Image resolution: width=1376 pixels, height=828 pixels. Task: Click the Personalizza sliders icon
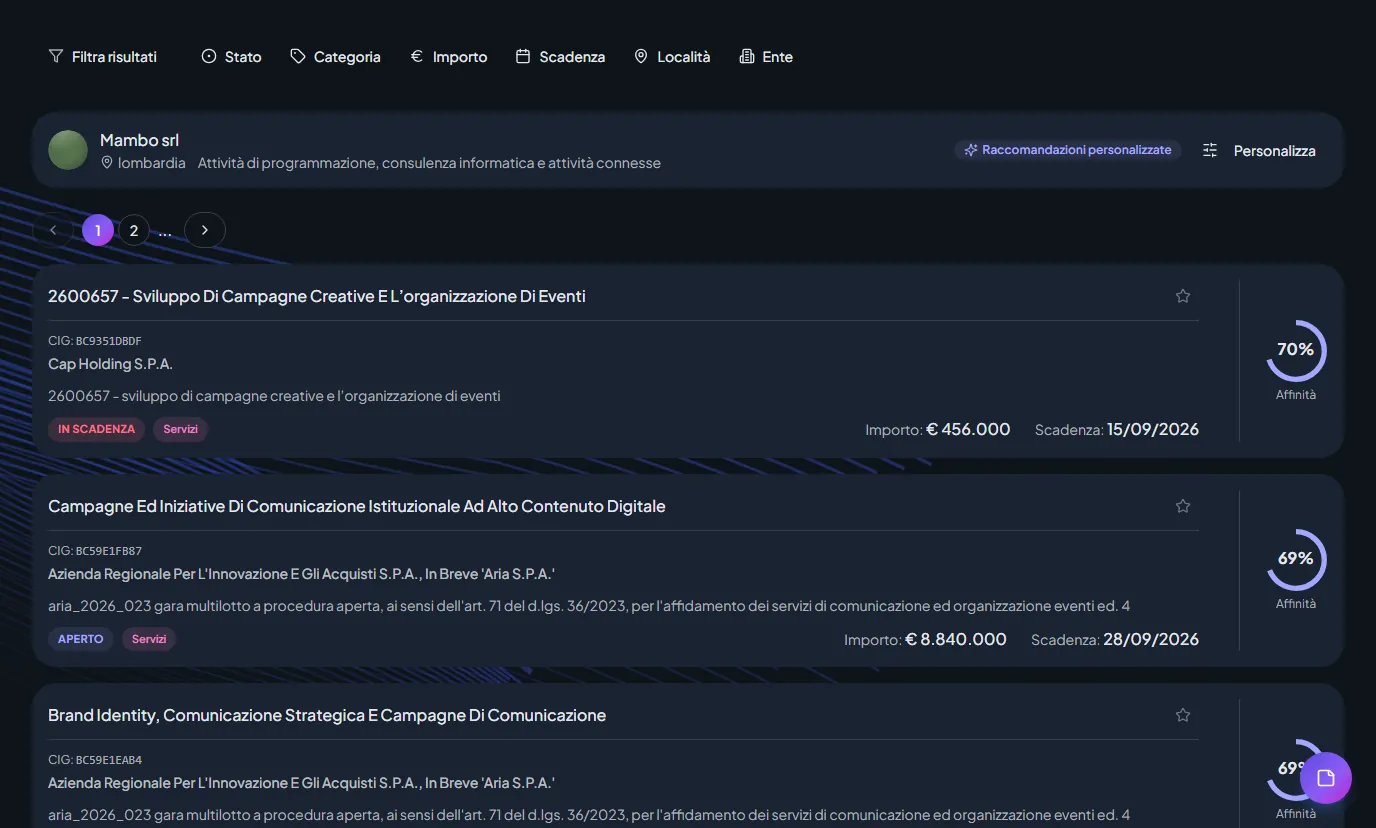click(1210, 150)
